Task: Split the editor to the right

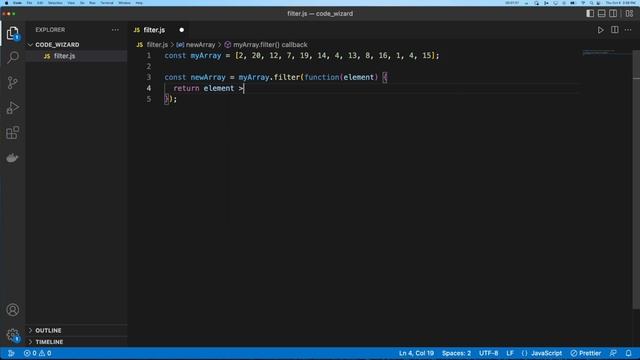Action: (x=614, y=30)
